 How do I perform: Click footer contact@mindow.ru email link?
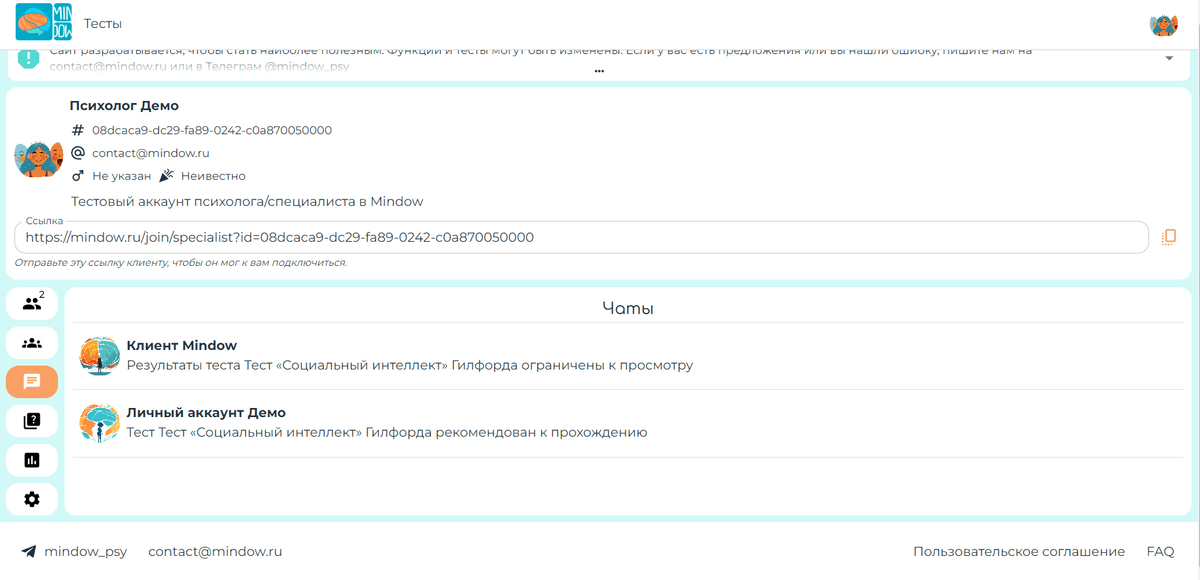(x=215, y=551)
